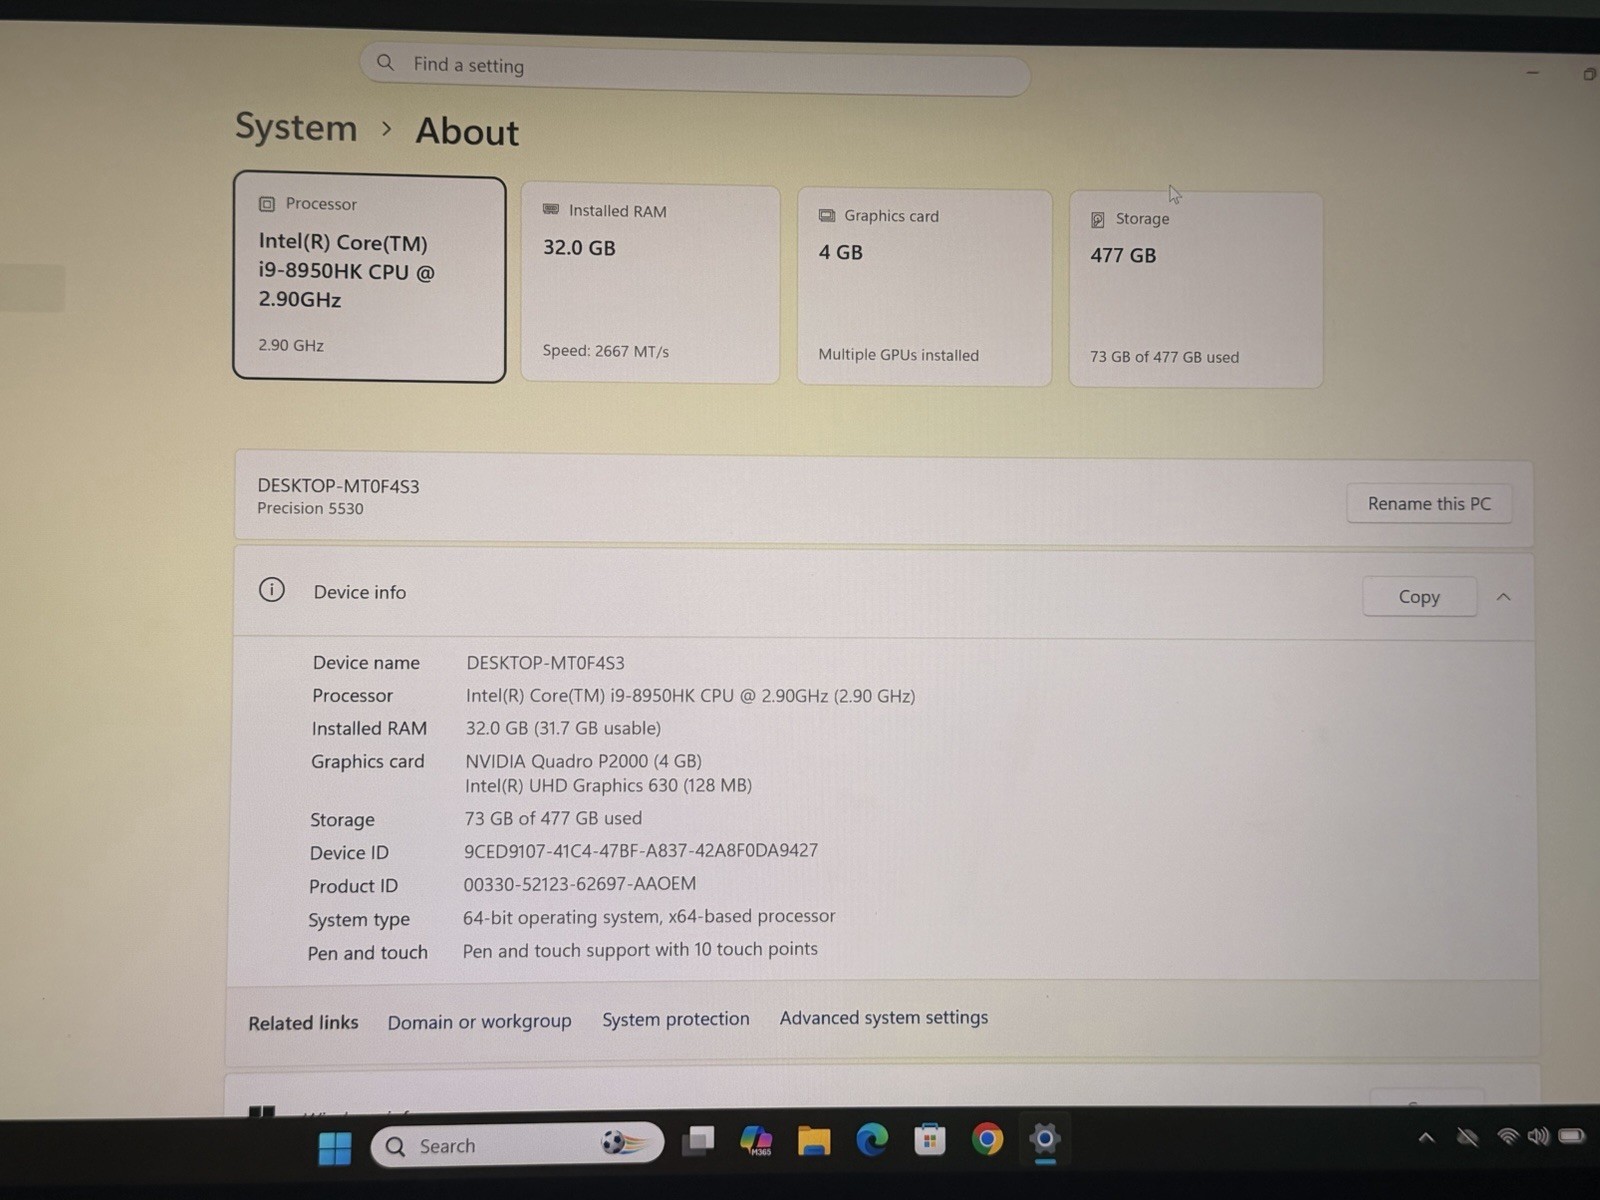
Task: Select the Installed RAM 32.0 GB card
Action: [650, 283]
